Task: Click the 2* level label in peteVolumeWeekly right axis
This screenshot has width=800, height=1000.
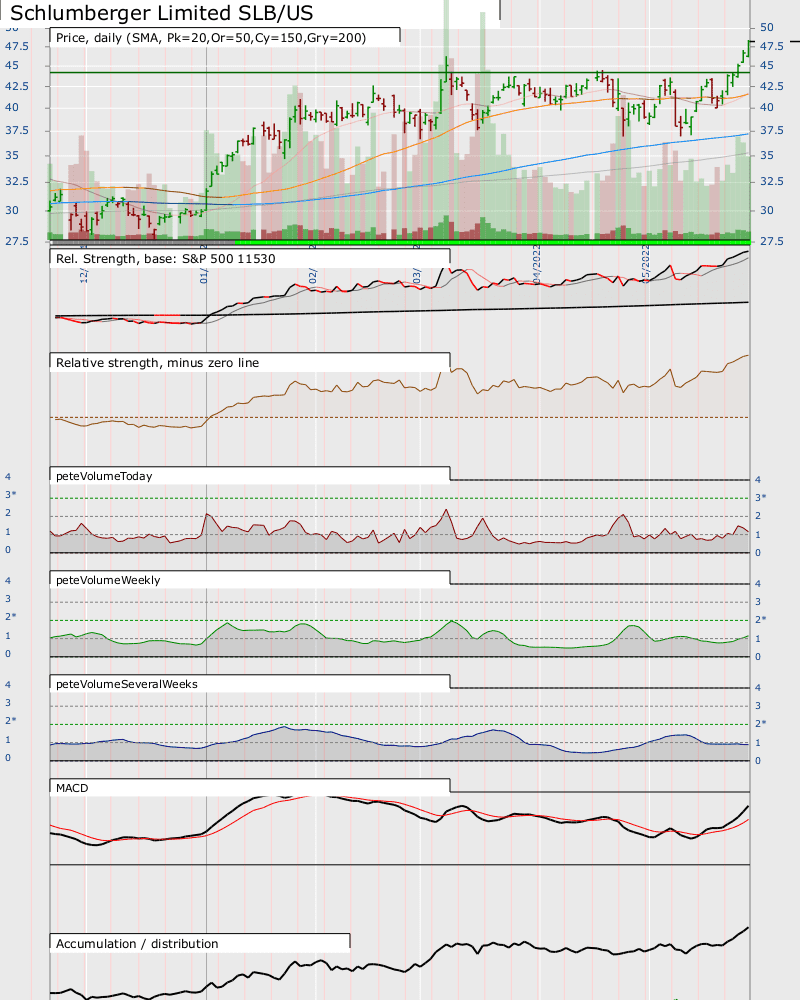Action: click(x=760, y=620)
